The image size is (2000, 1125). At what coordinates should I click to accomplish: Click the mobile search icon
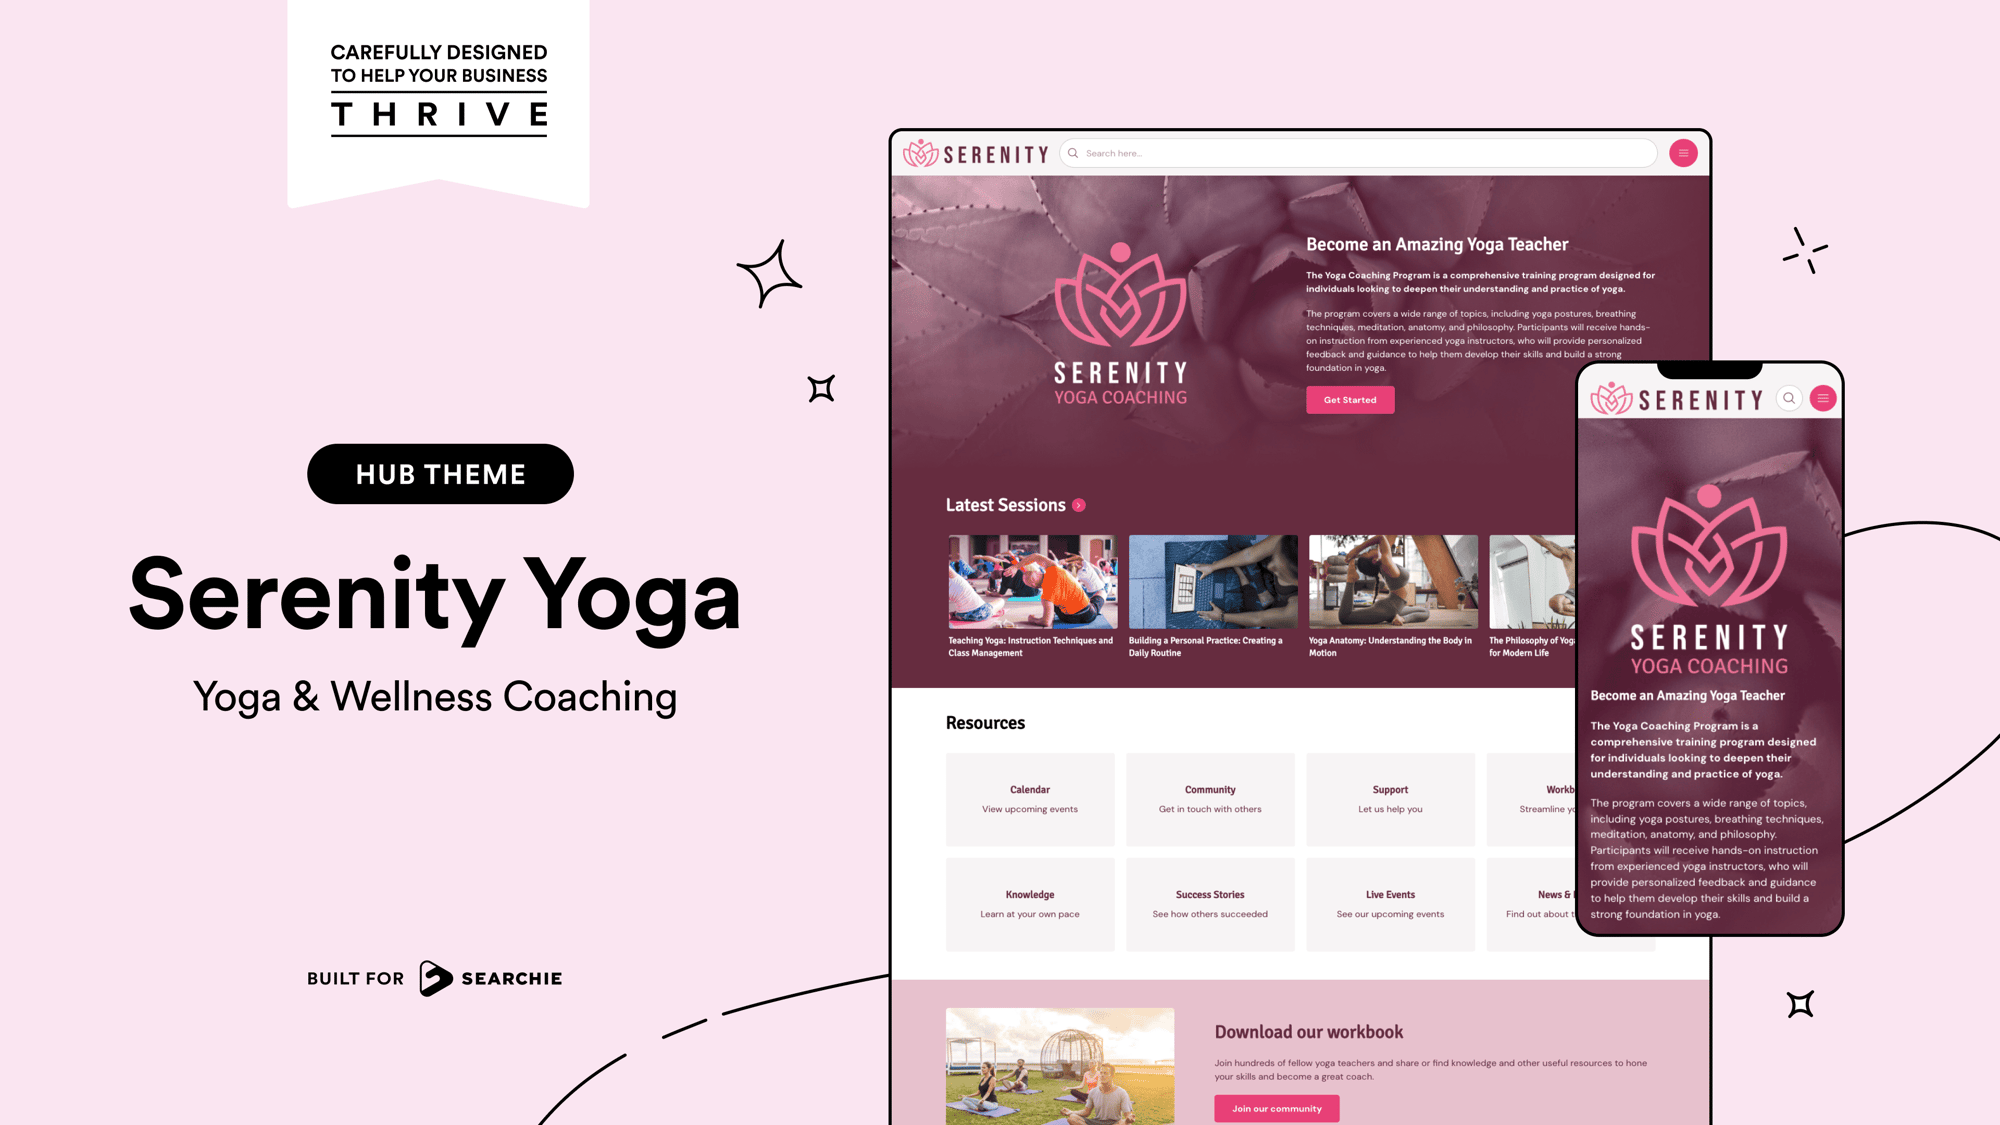click(1788, 398)
